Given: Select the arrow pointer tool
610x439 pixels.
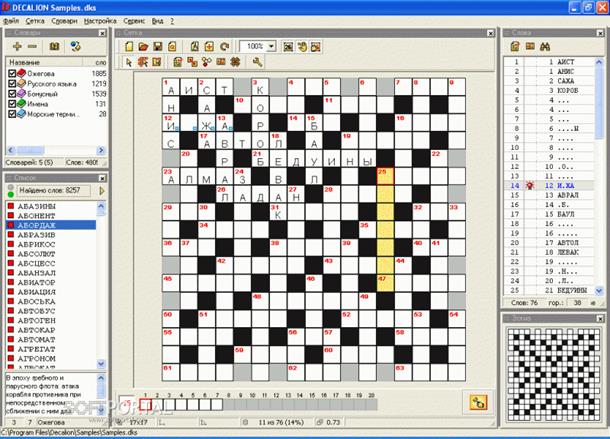Looking at the screenshot, I should pyautogui.click(x=127, y=63).
